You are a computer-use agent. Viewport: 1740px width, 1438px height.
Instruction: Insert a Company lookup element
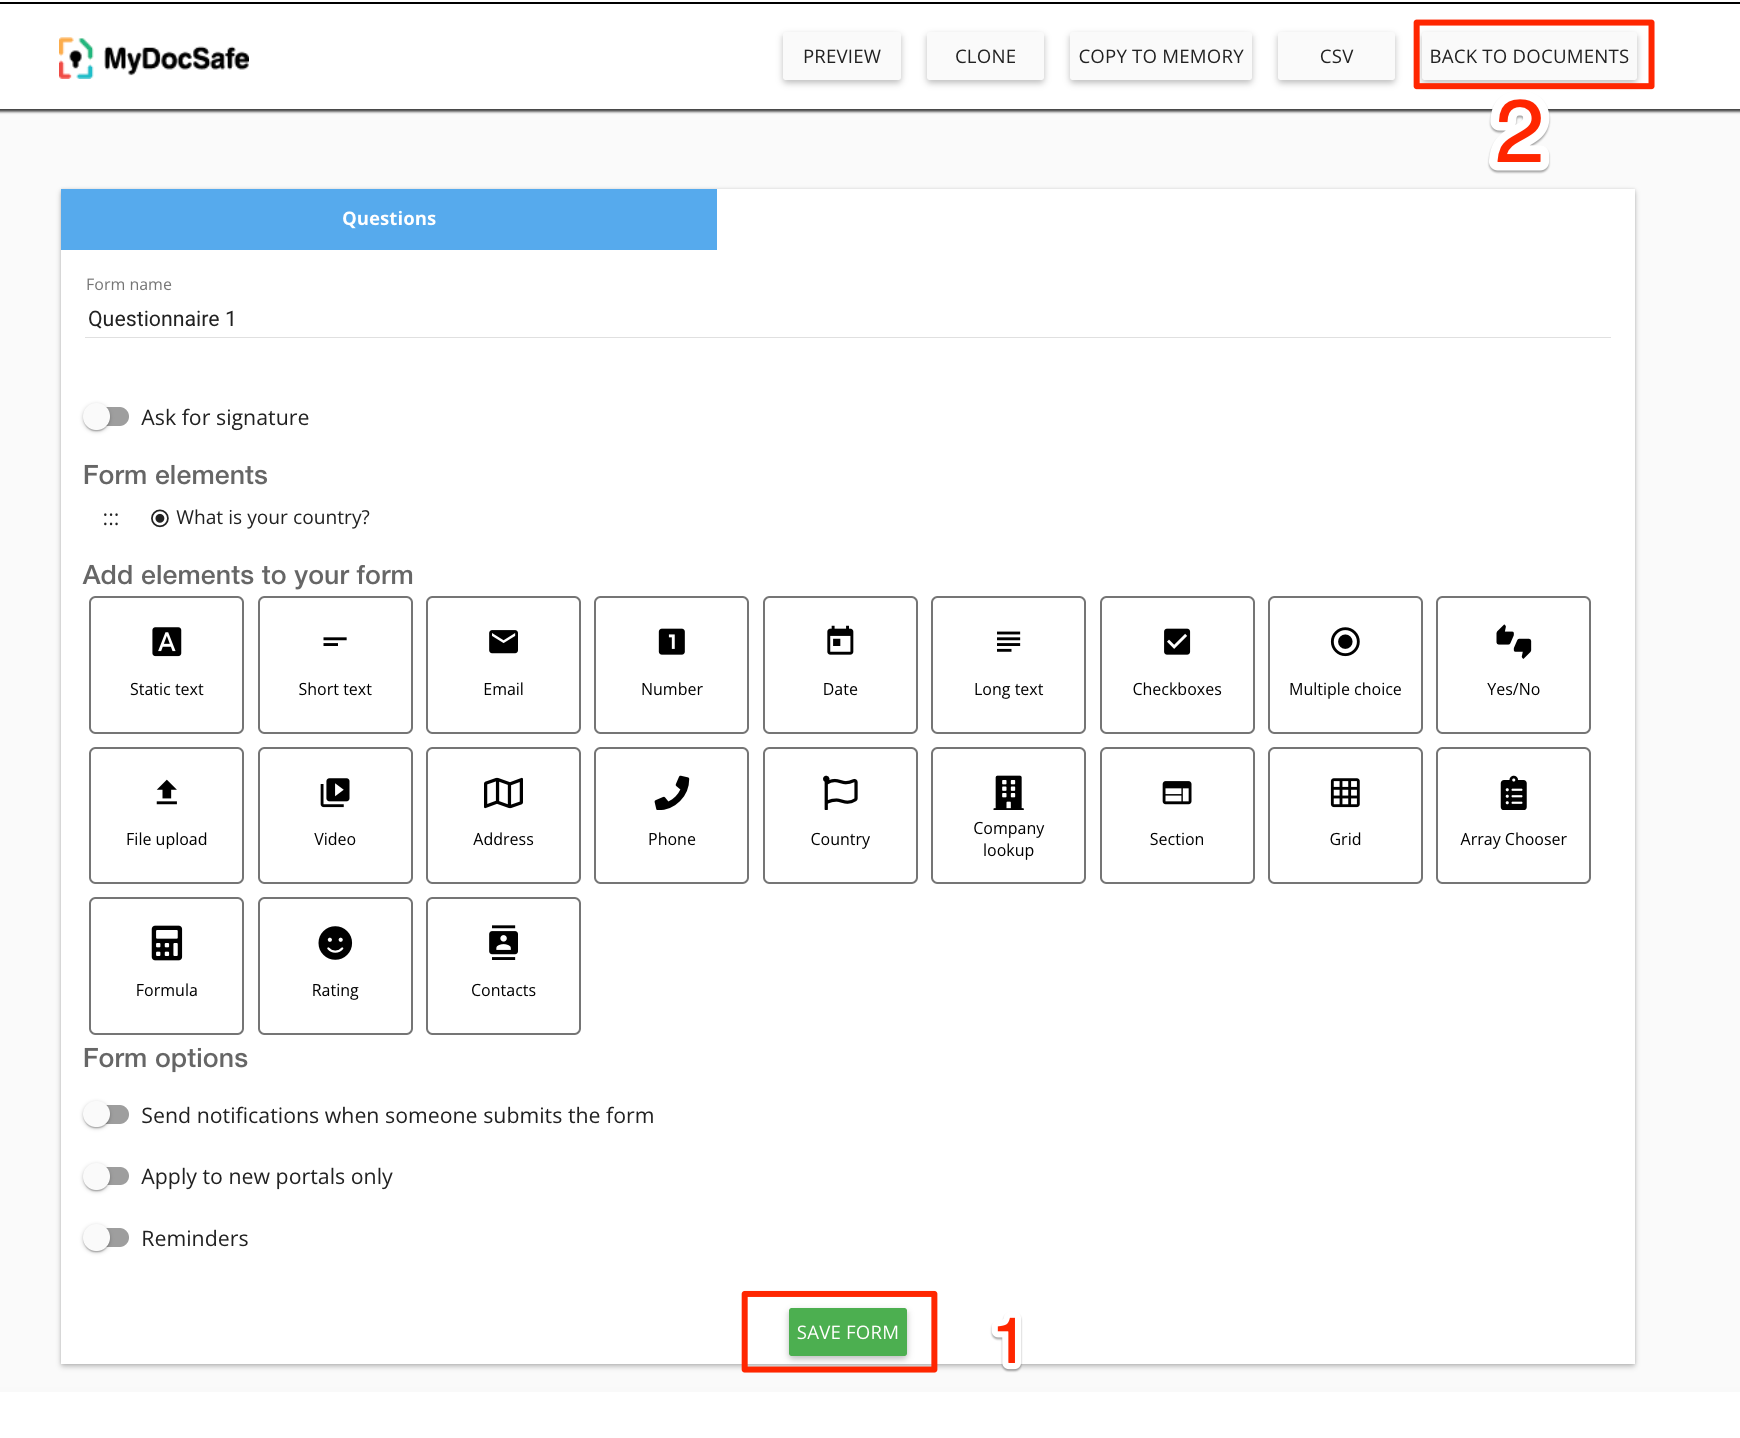[1008, 814]
